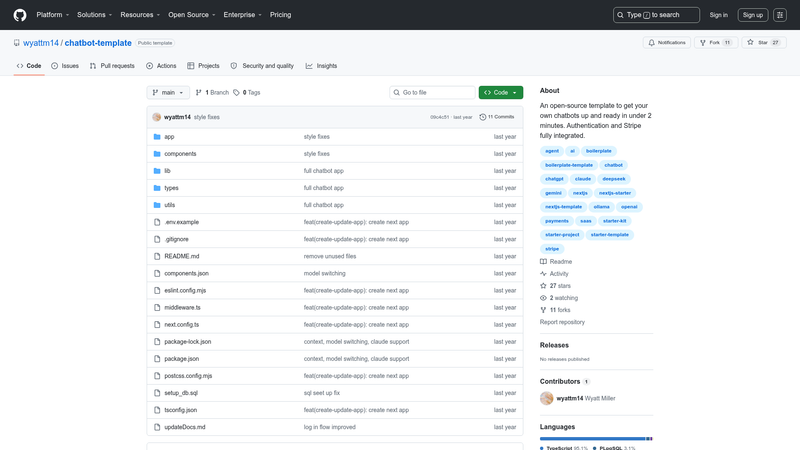Click the 11 Commits link

click(x=497, y=117)
